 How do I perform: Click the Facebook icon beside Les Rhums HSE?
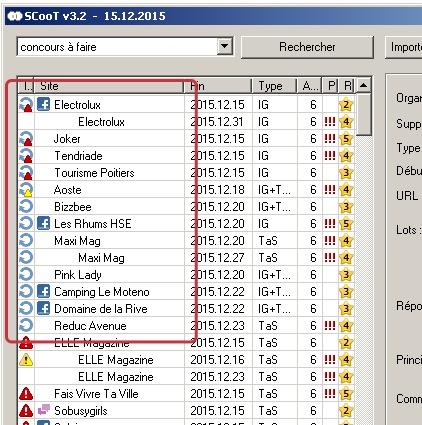click(43, 223)
